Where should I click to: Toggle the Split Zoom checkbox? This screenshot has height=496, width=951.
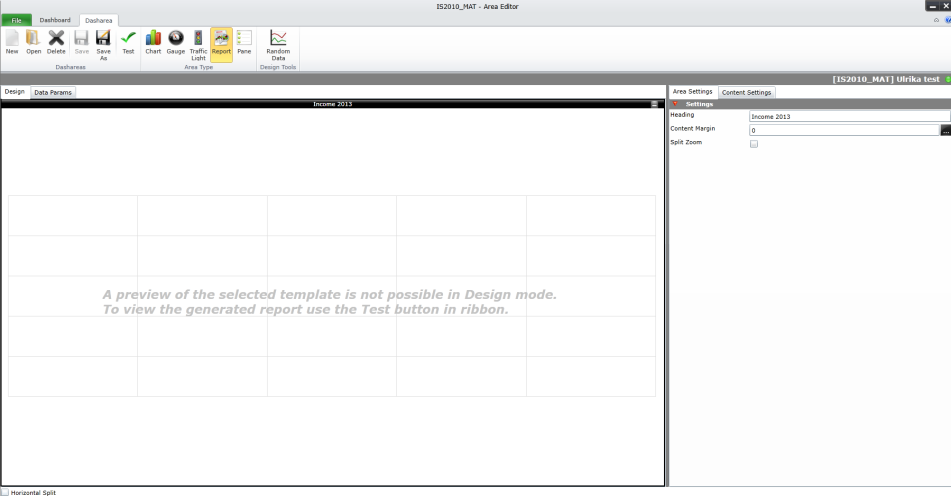[754, 144]
